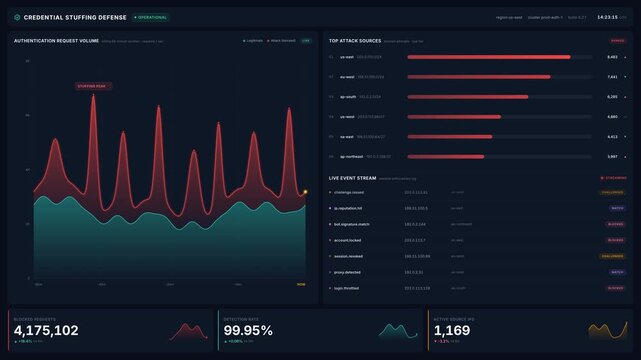This screenshot has height=360, width=641.
Task: Click the STREAMING indicator in the event stream
Action: pos(614,178)
